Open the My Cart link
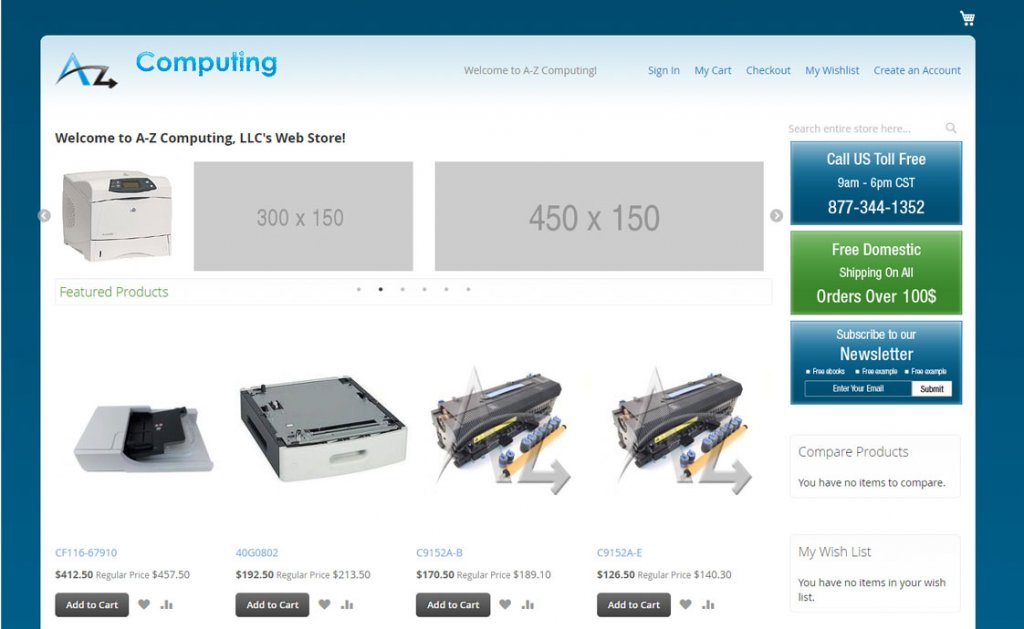The image size is (1024, 629). [x=712, y=71]
